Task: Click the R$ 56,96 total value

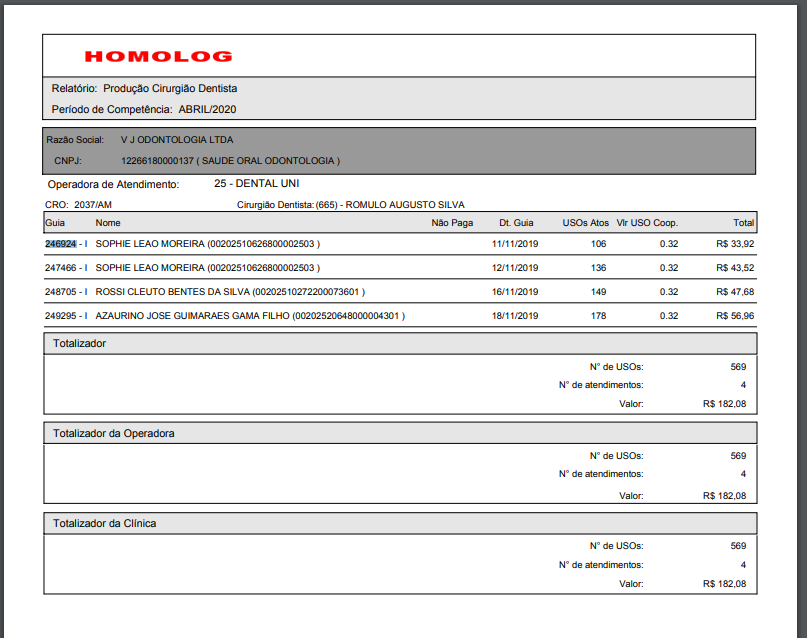Action: tap(735, 316)
